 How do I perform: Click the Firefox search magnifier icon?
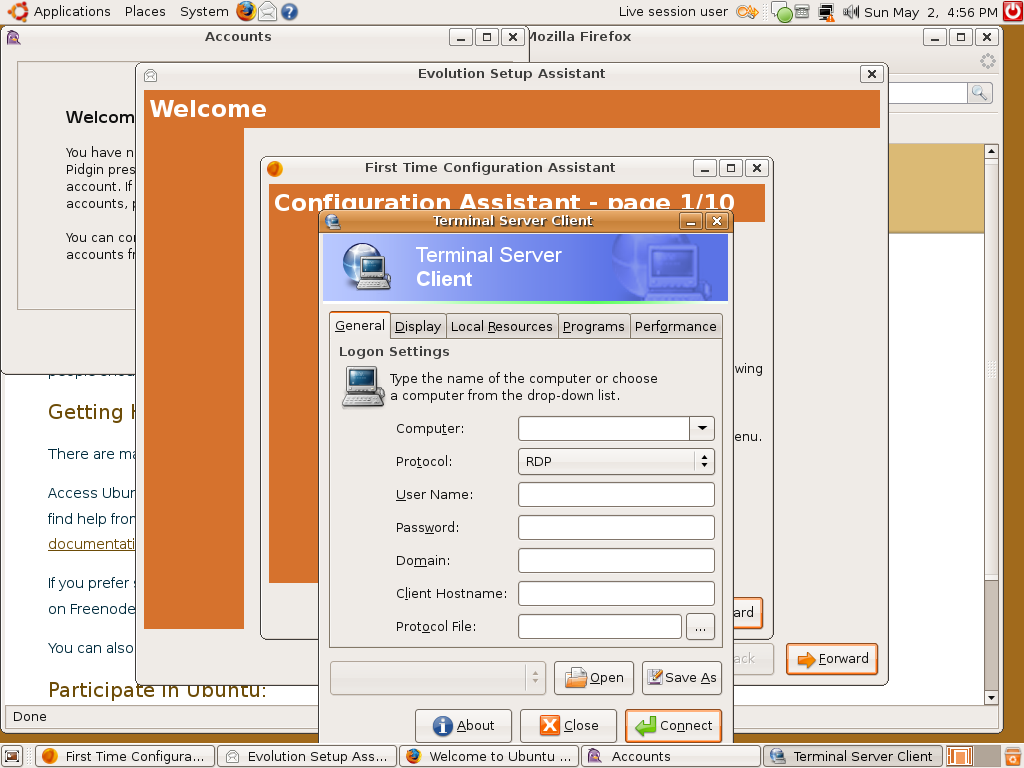(979, 93)
